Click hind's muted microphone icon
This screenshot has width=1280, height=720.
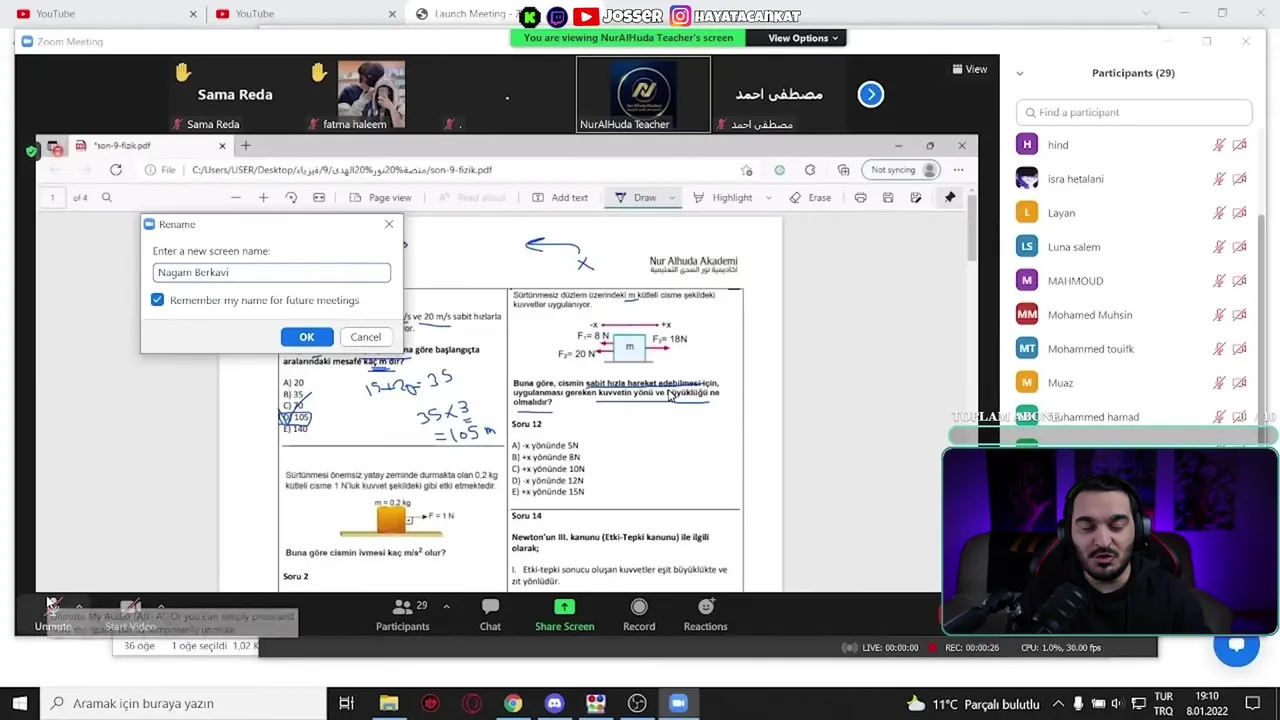(1219, 145)
